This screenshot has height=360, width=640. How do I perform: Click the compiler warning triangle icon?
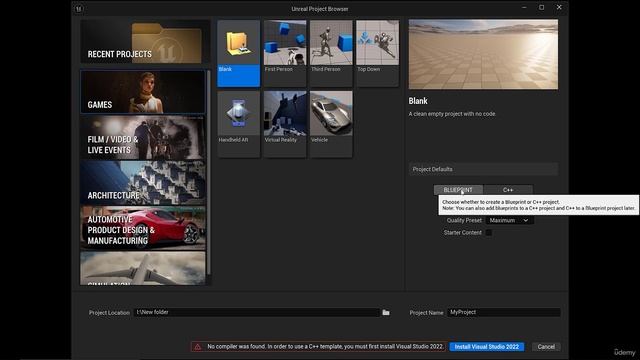click(x=198, y=347)
